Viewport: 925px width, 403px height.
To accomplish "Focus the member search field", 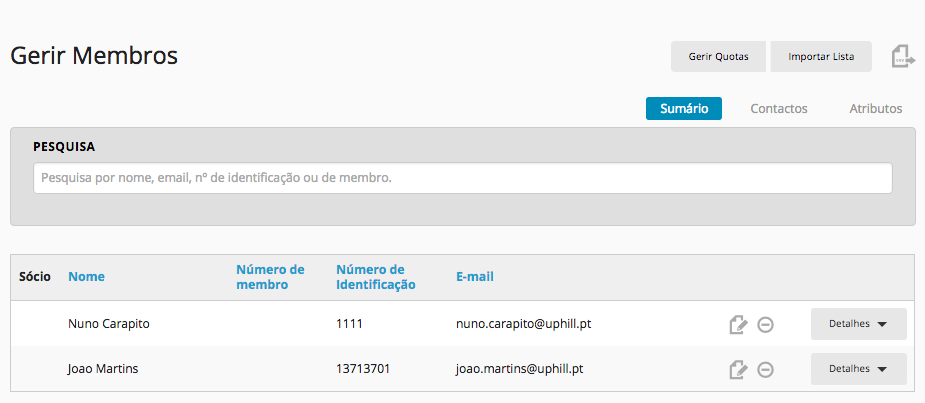I will click(462, 178).
